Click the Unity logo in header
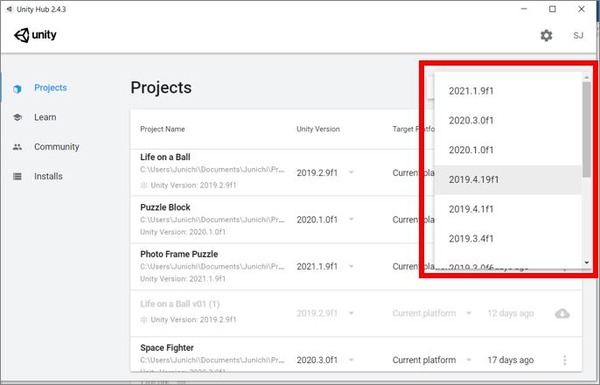 [35, 35]
